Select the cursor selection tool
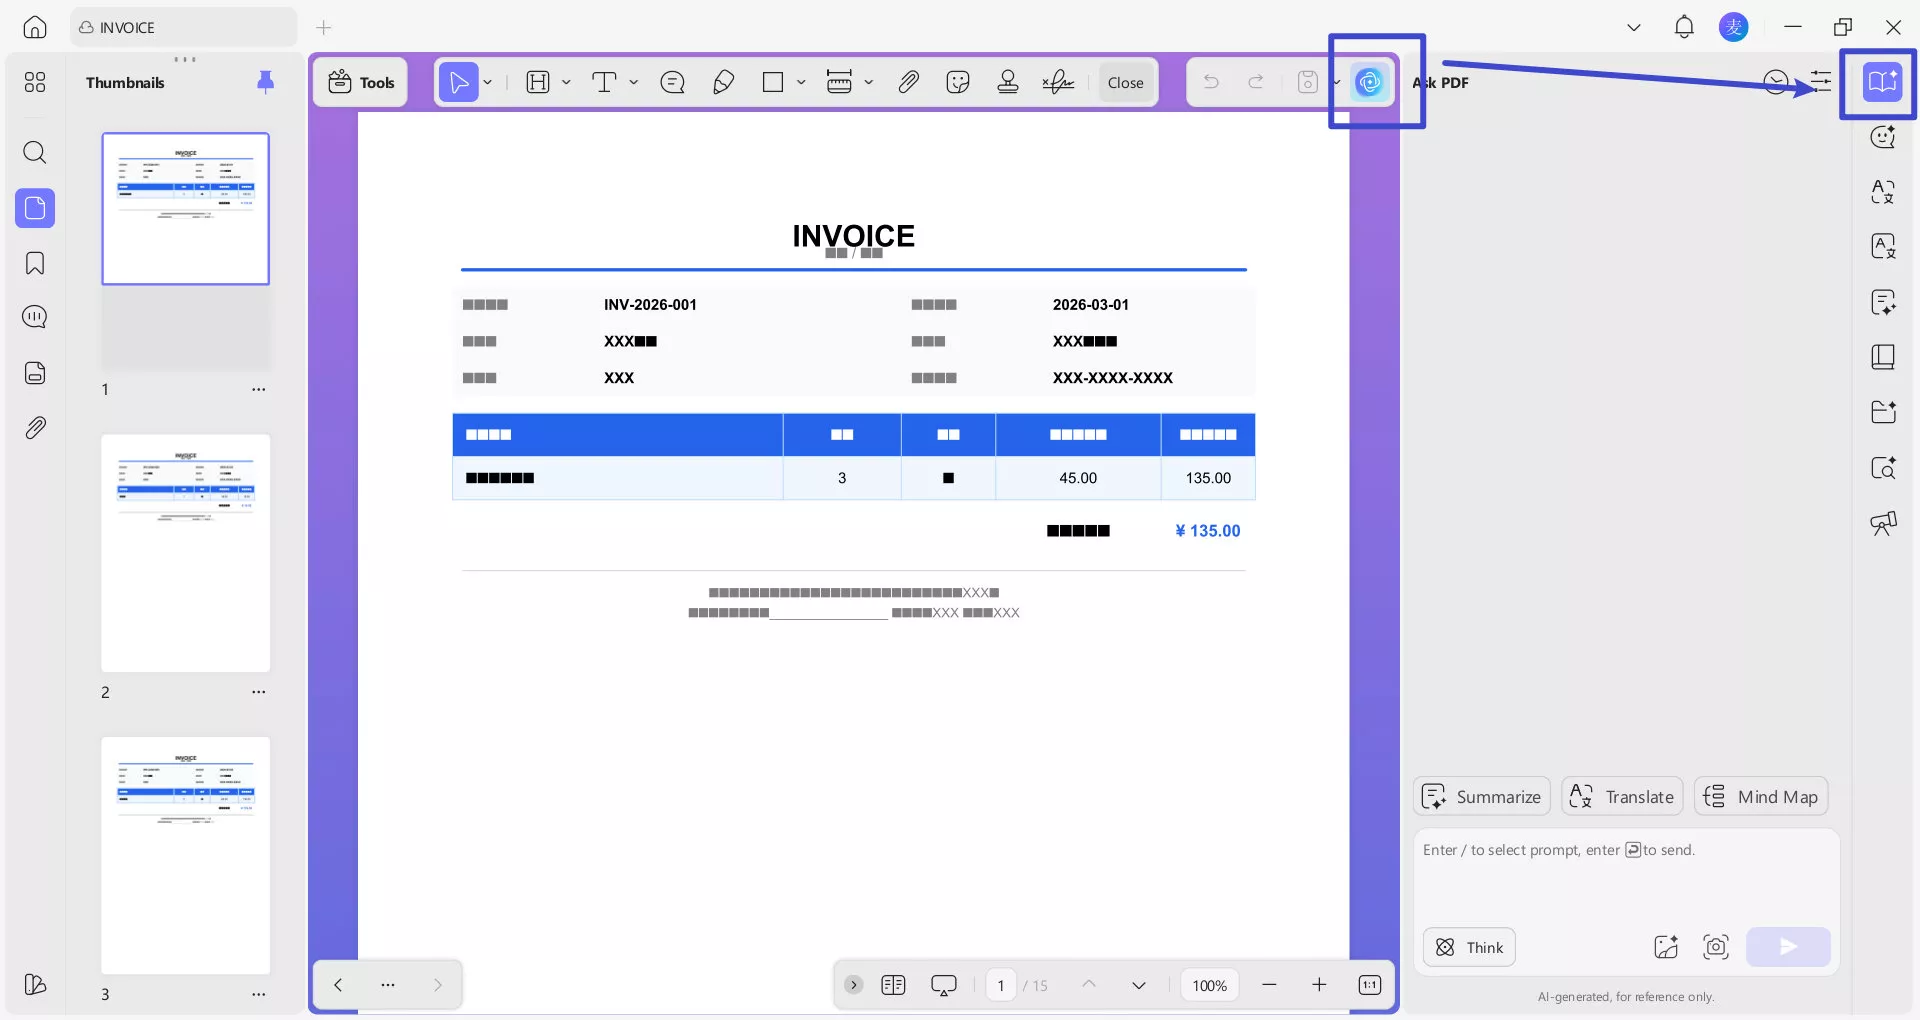Screen dimensions: 1920x1020 click(459, 82)
